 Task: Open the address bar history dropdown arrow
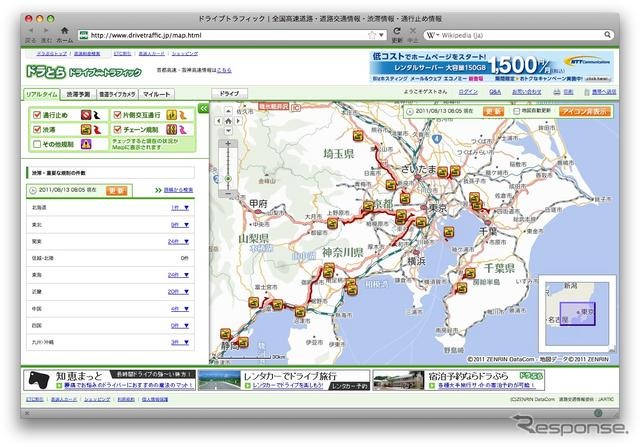(x=381, y=36)
